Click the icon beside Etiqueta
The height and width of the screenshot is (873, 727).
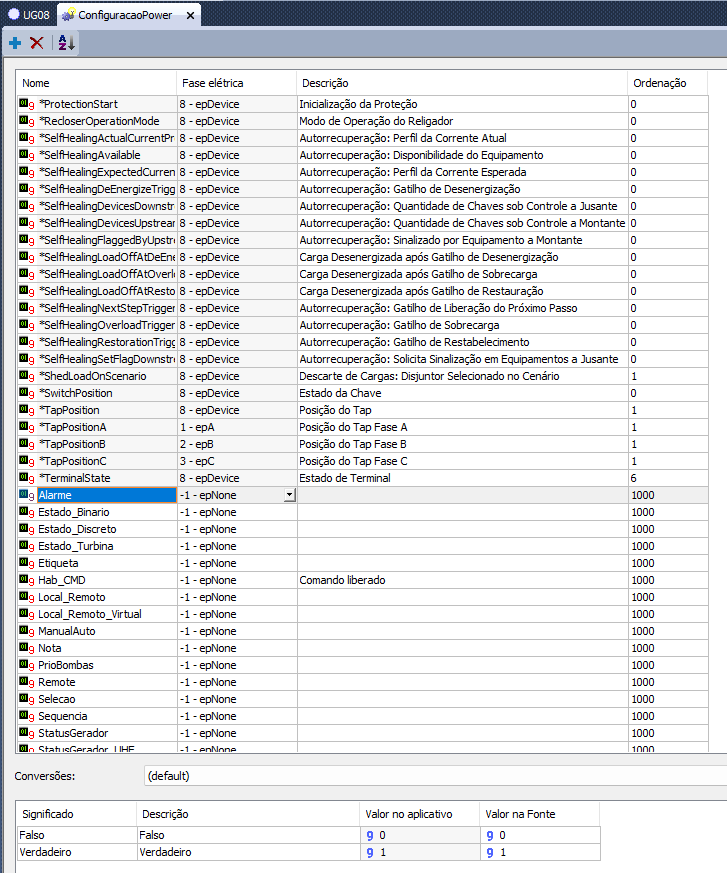[27, 563]
